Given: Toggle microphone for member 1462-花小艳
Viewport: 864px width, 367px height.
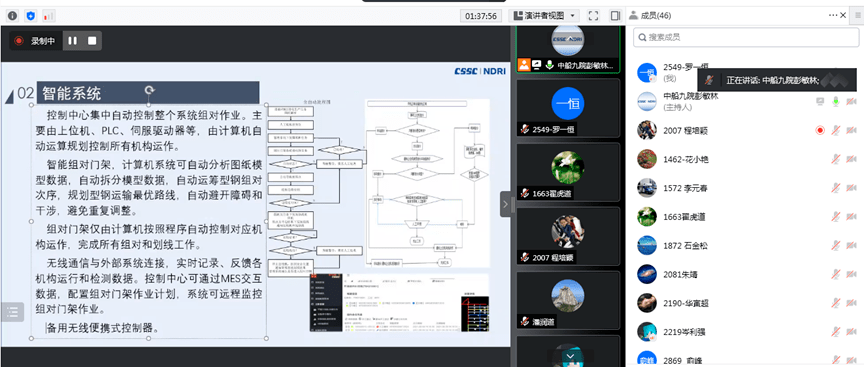Looking at the screenshot, I should 836,159.
